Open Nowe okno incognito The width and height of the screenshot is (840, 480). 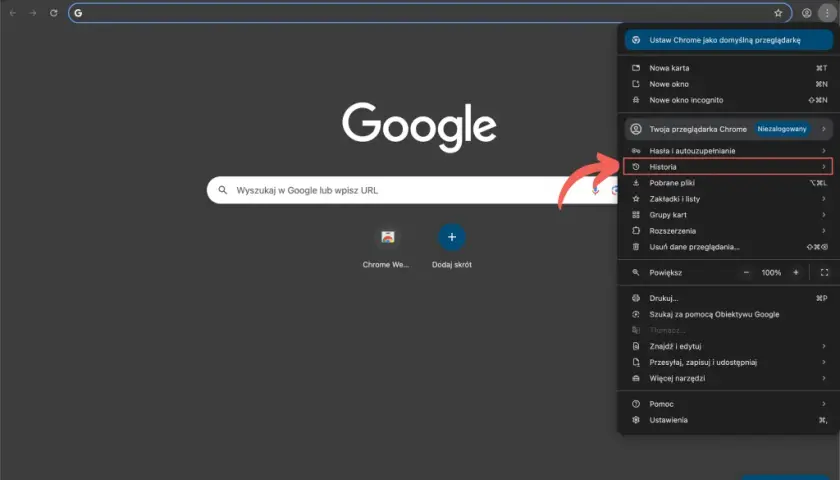pyautogui.click(x=729, y=100)
